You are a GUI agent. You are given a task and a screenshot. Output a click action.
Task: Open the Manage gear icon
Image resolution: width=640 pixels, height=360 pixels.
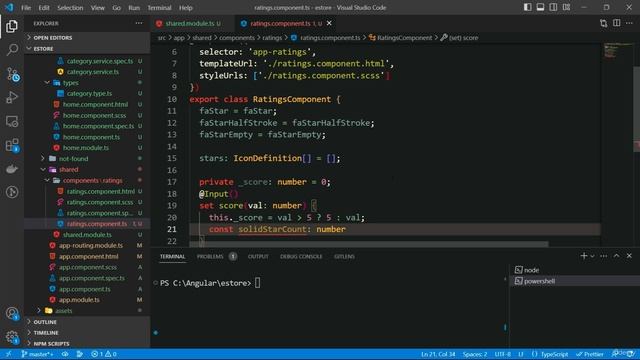tap(12, 337)
